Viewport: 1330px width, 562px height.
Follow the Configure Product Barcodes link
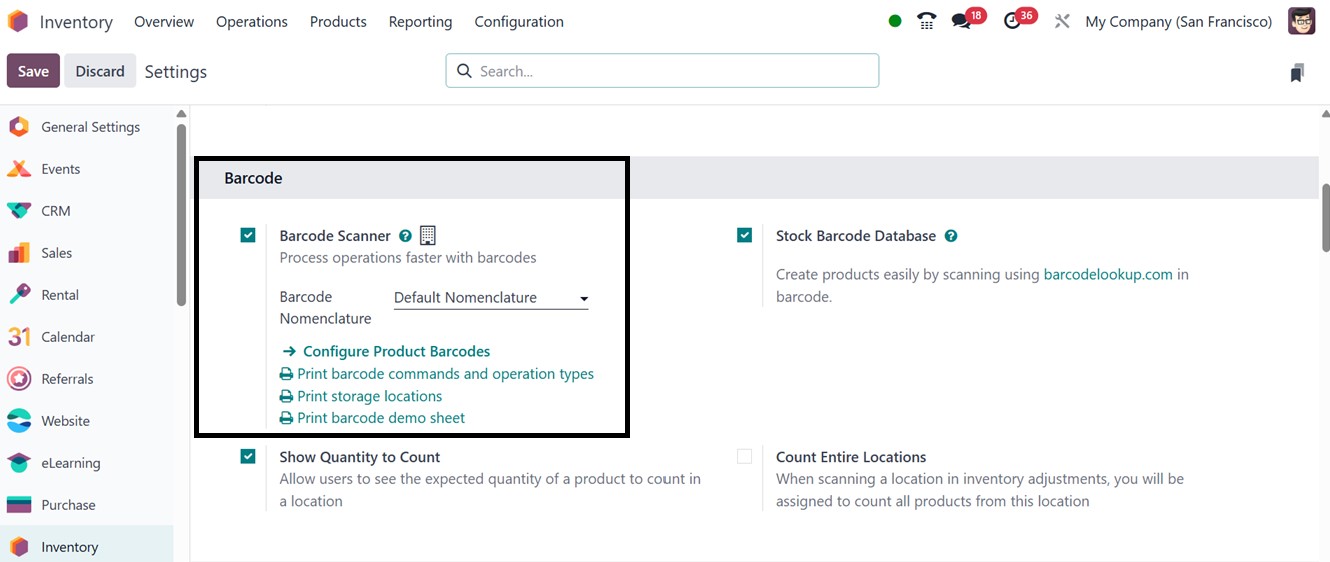click(x=395, y=352)
